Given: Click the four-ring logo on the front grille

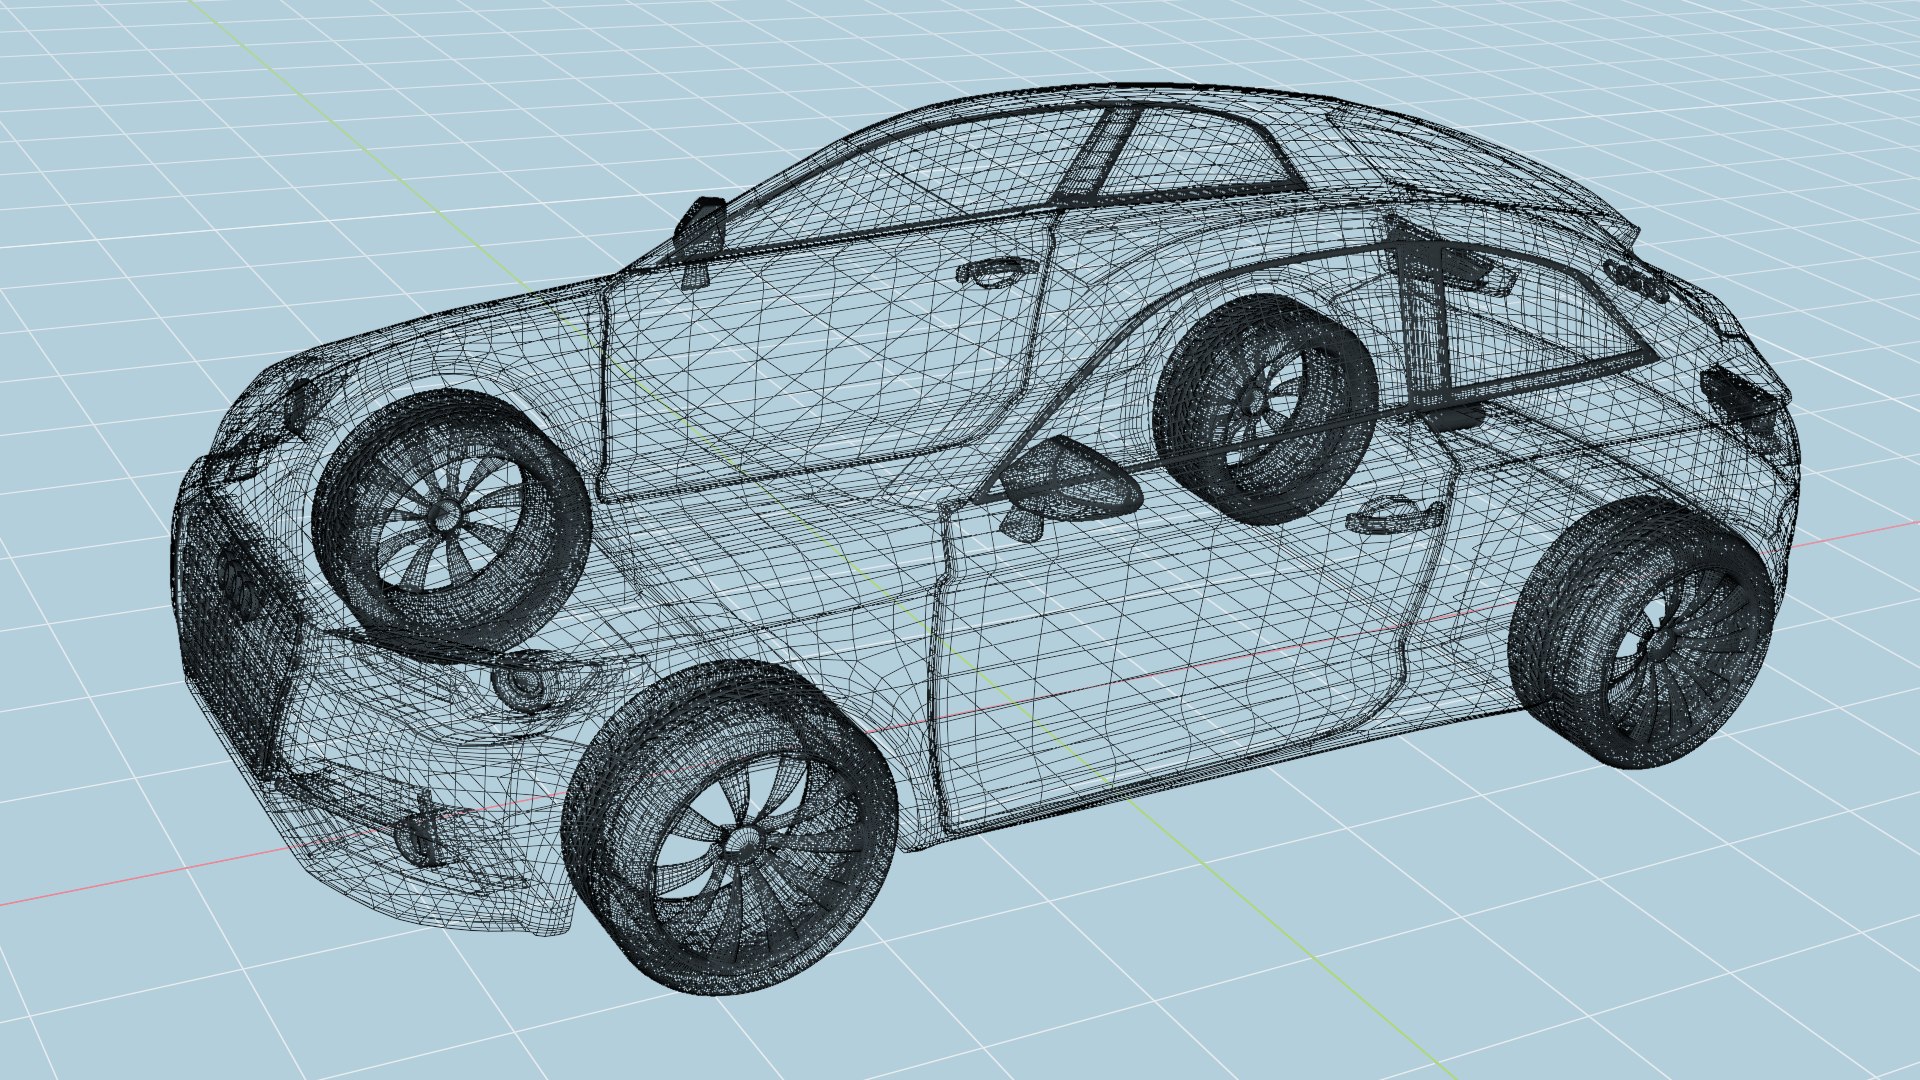Looking at the screenshot, I should [238, 585].
